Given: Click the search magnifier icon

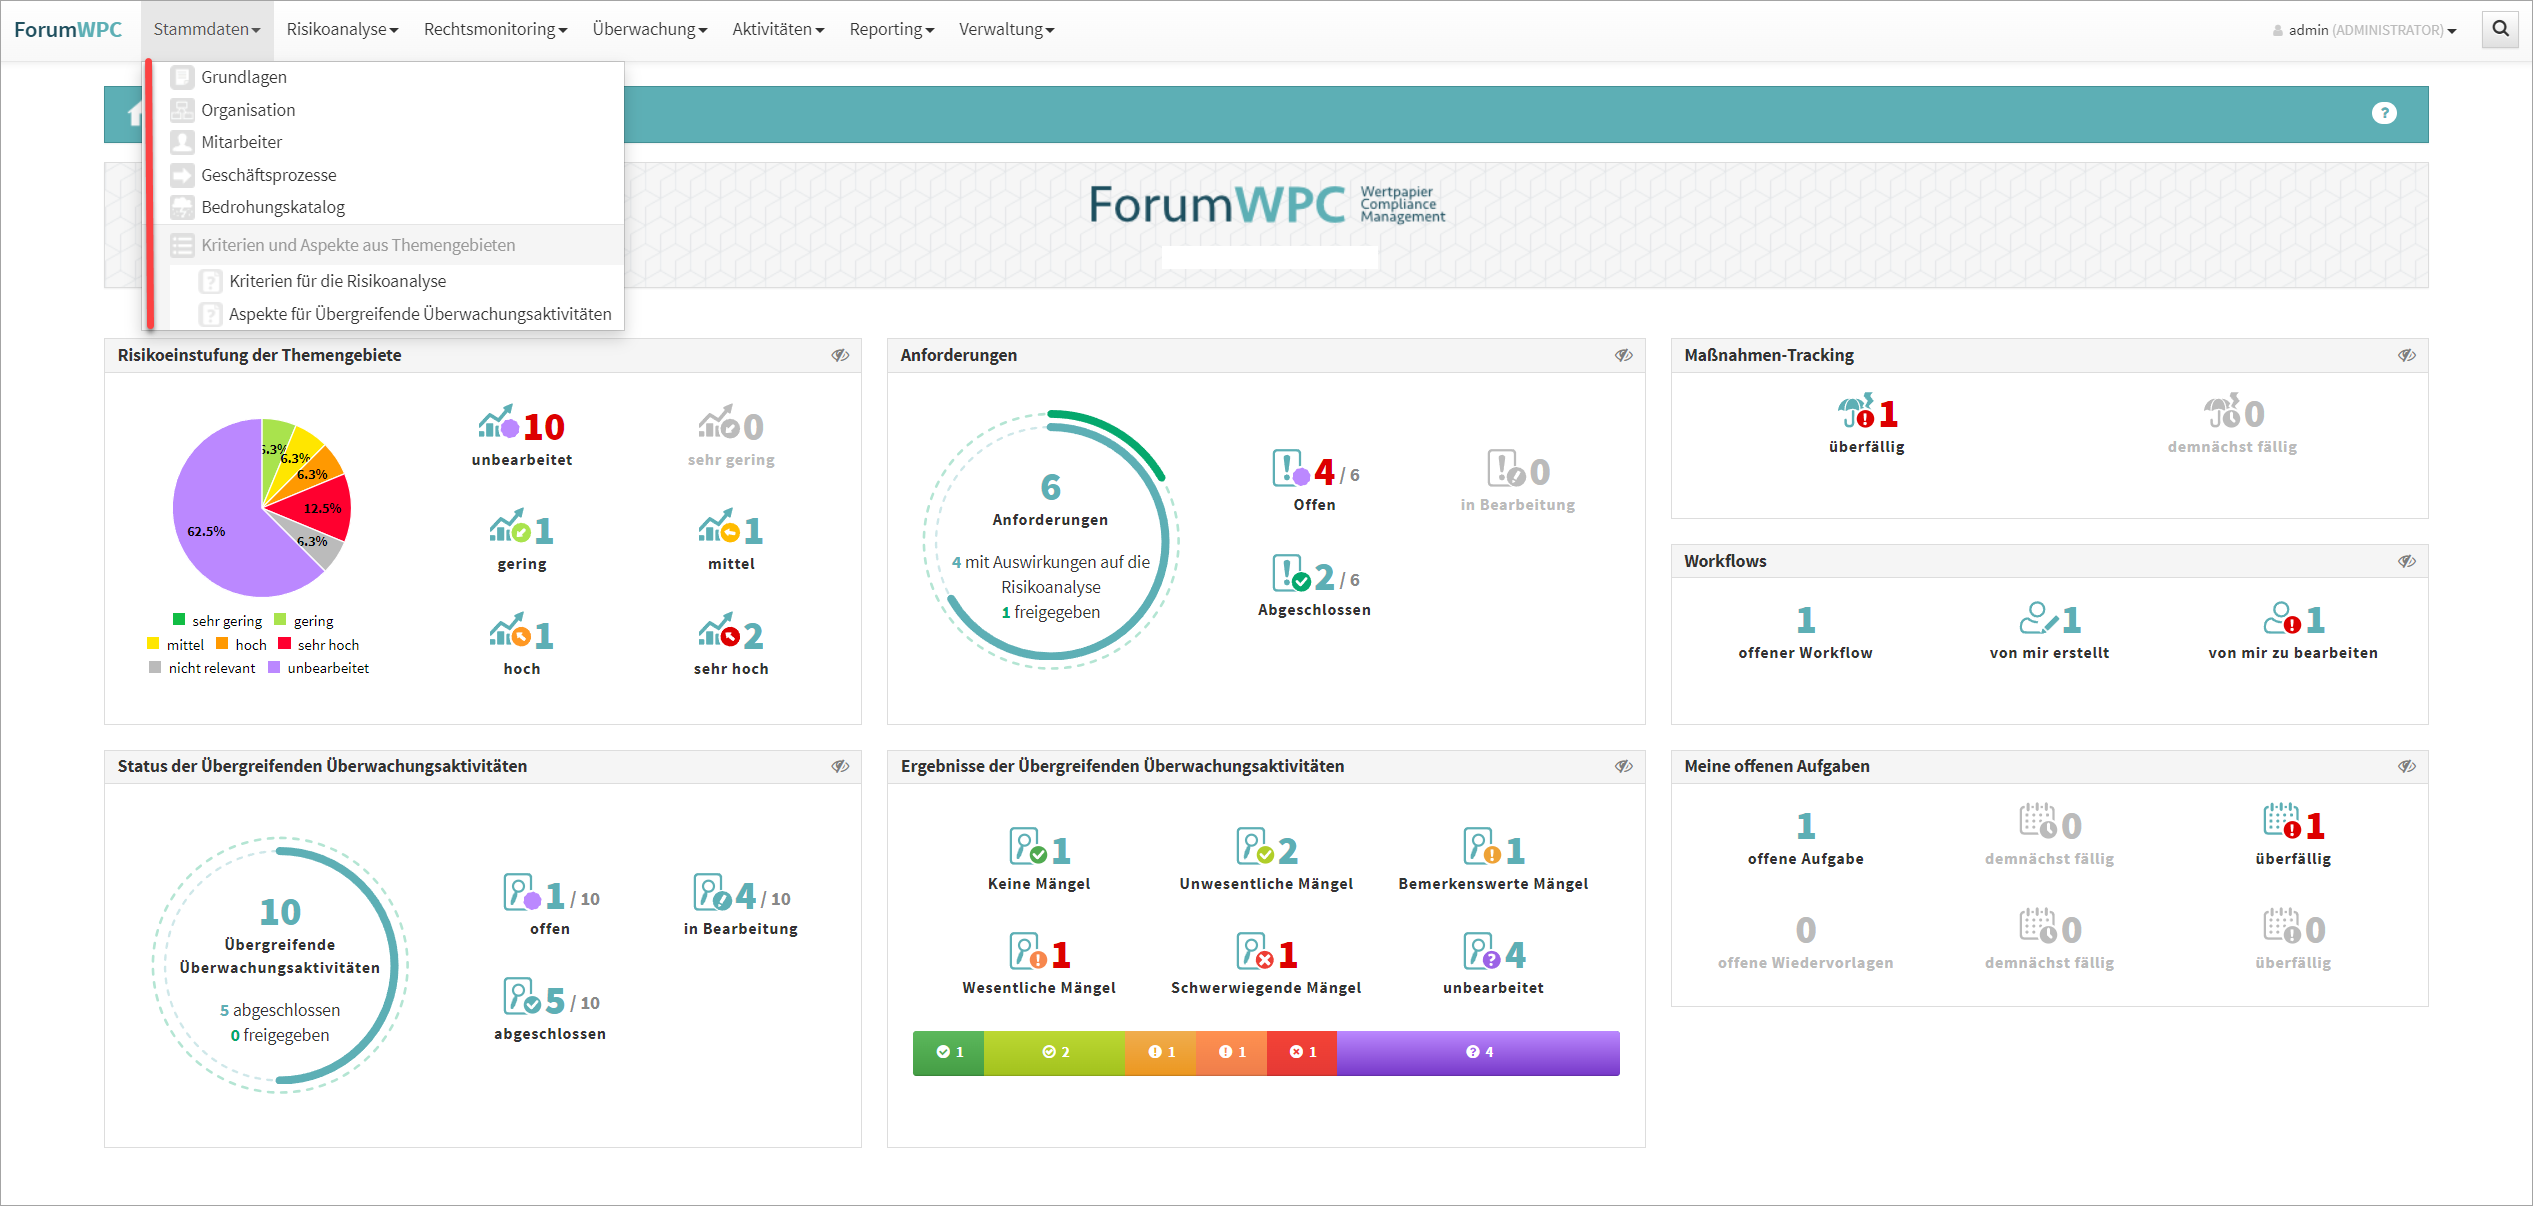Looking at the screenshot, I should 2500,29.
